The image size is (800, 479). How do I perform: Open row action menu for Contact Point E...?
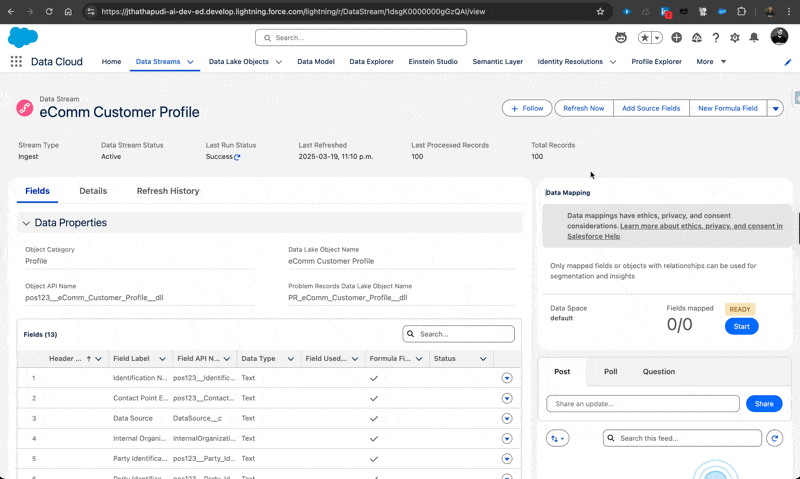507,398
